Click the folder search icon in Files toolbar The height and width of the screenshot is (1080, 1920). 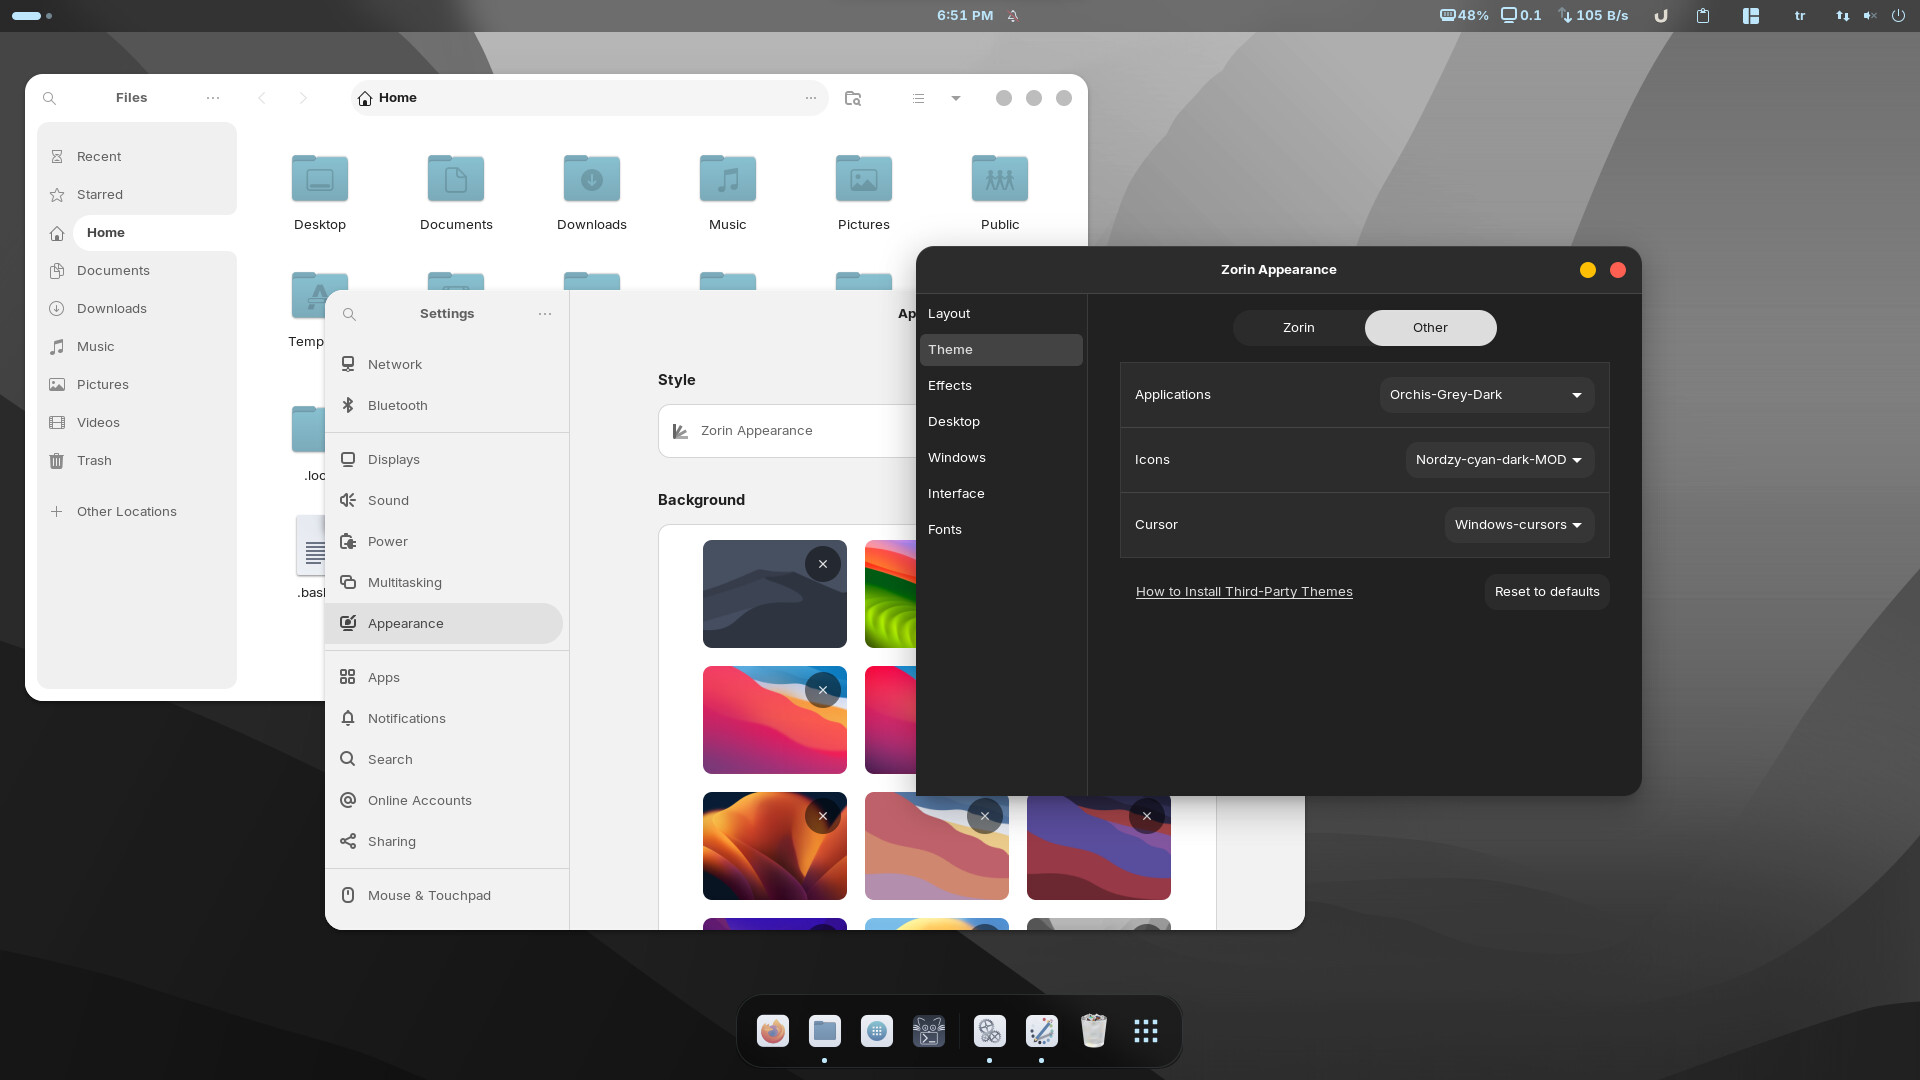point(853,98)
